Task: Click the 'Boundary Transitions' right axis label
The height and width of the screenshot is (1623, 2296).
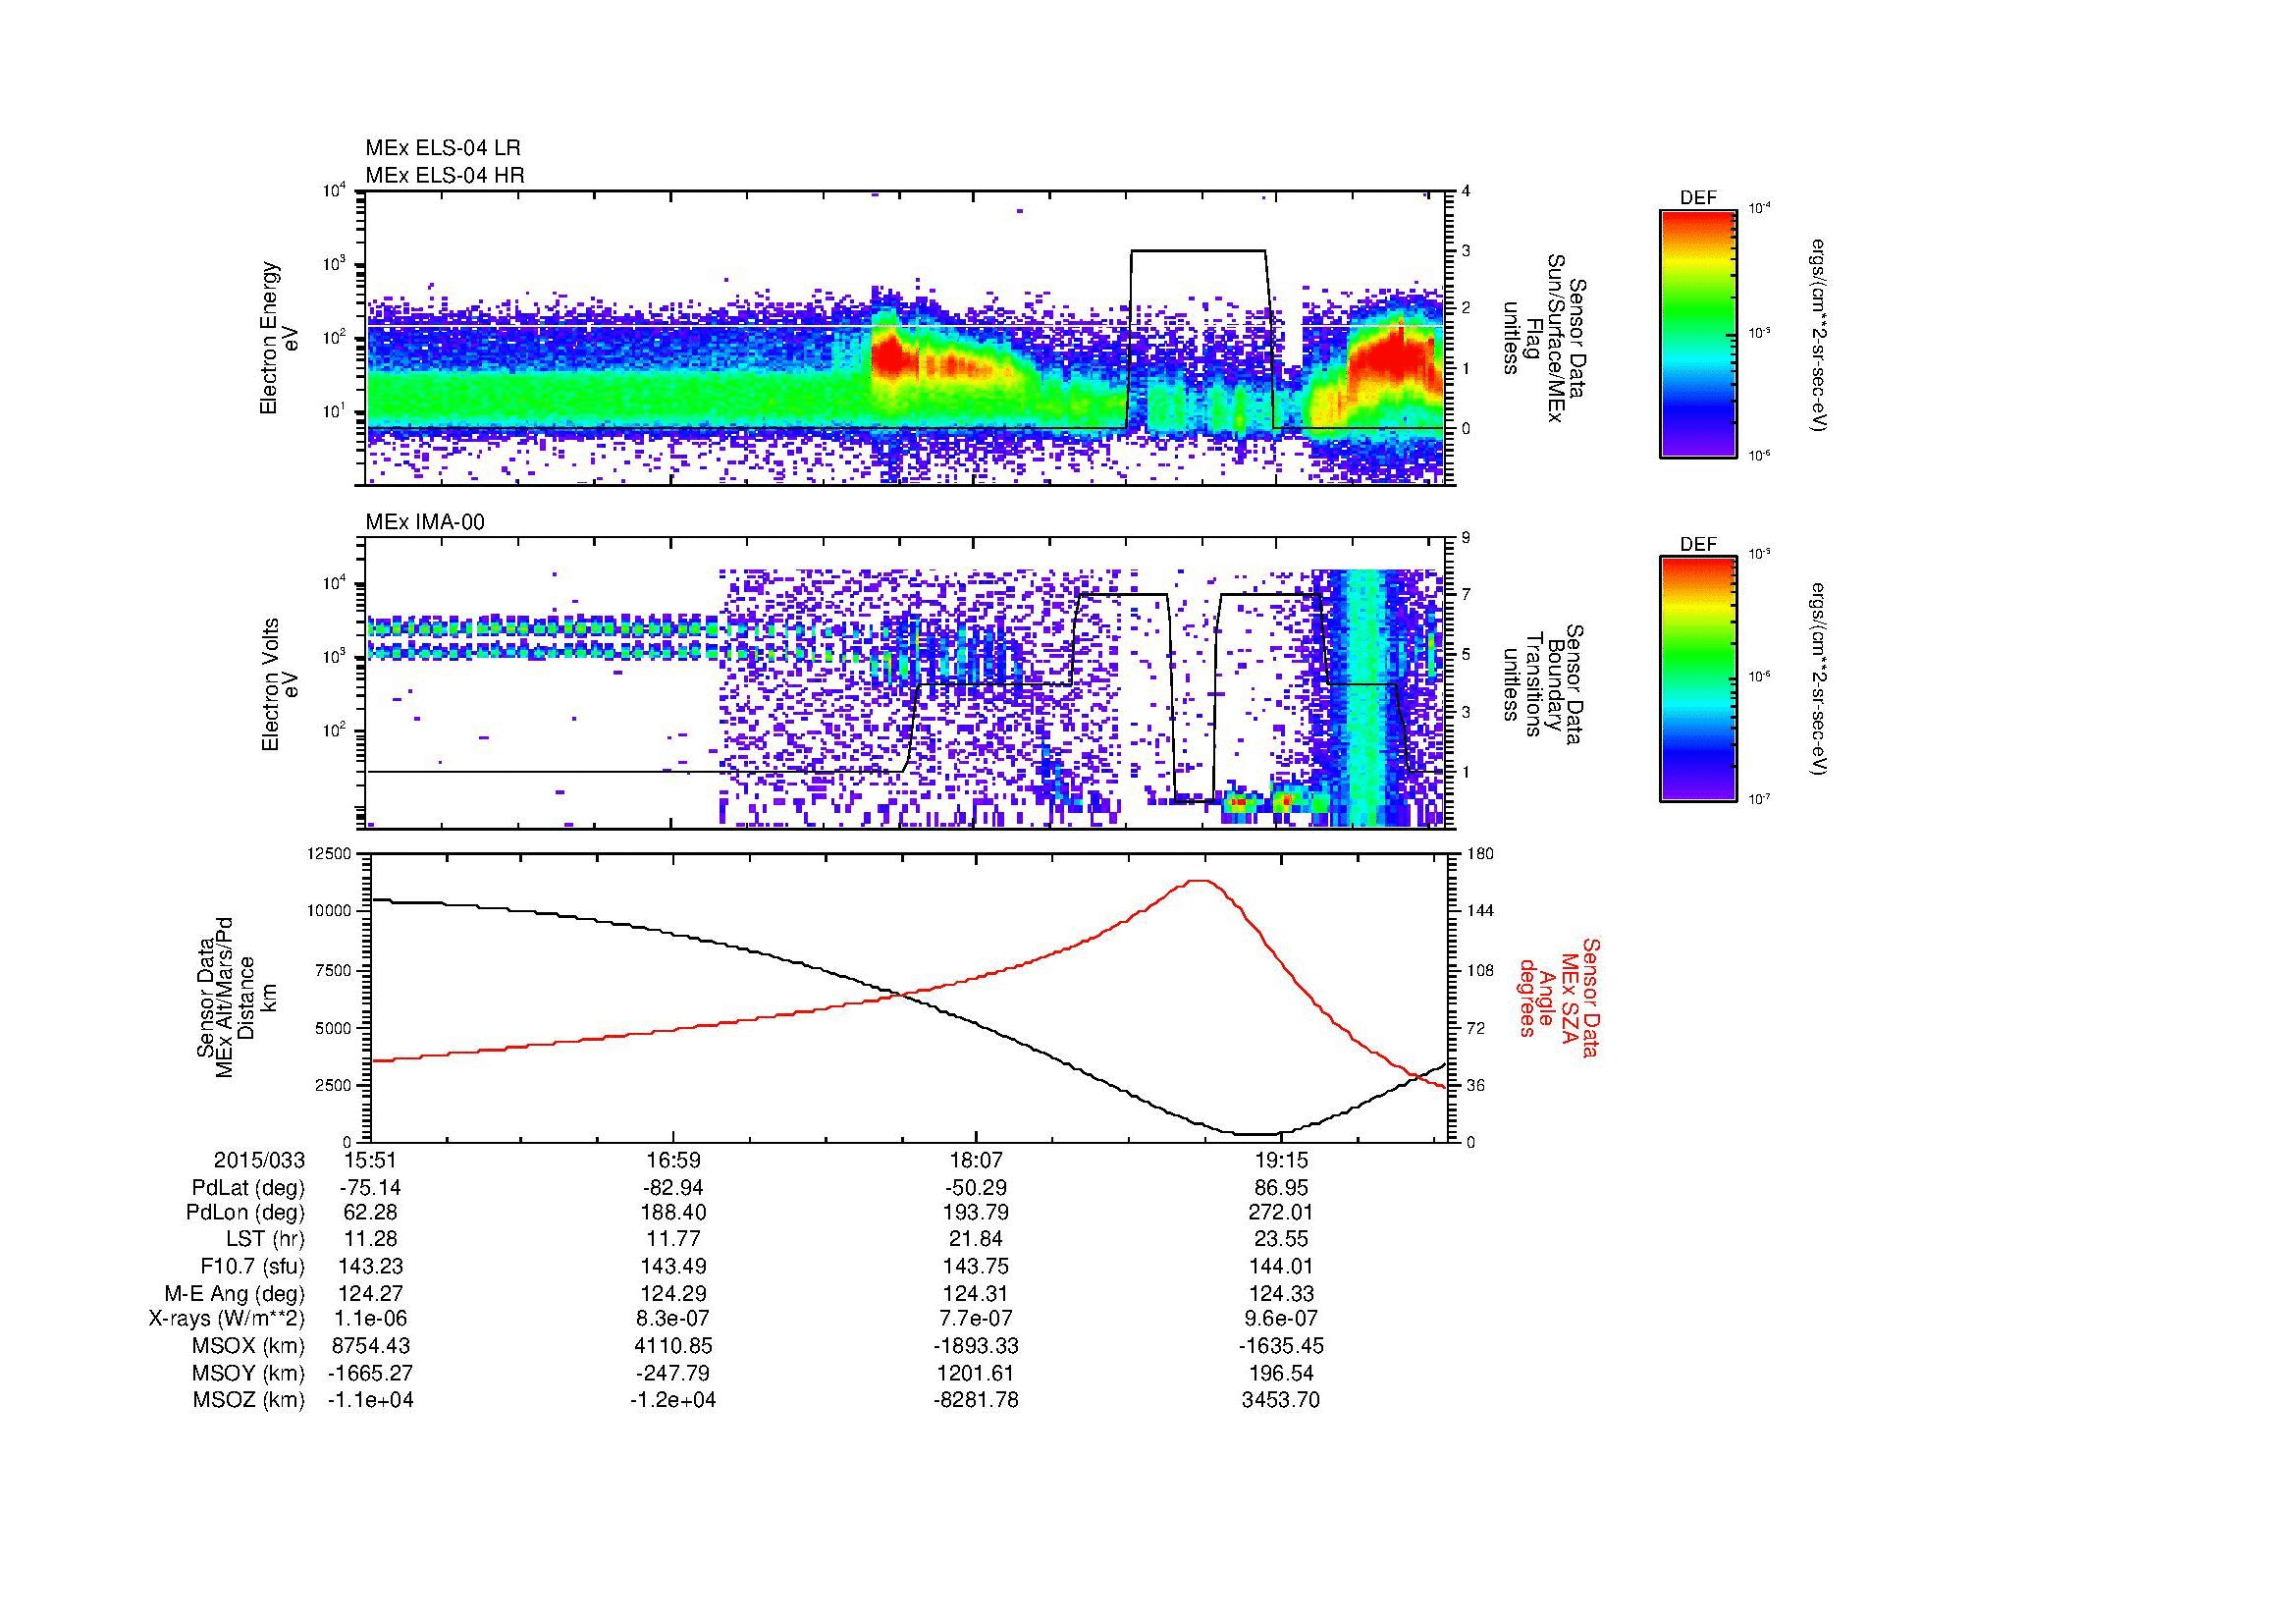Action: [x=1545, y=683]
